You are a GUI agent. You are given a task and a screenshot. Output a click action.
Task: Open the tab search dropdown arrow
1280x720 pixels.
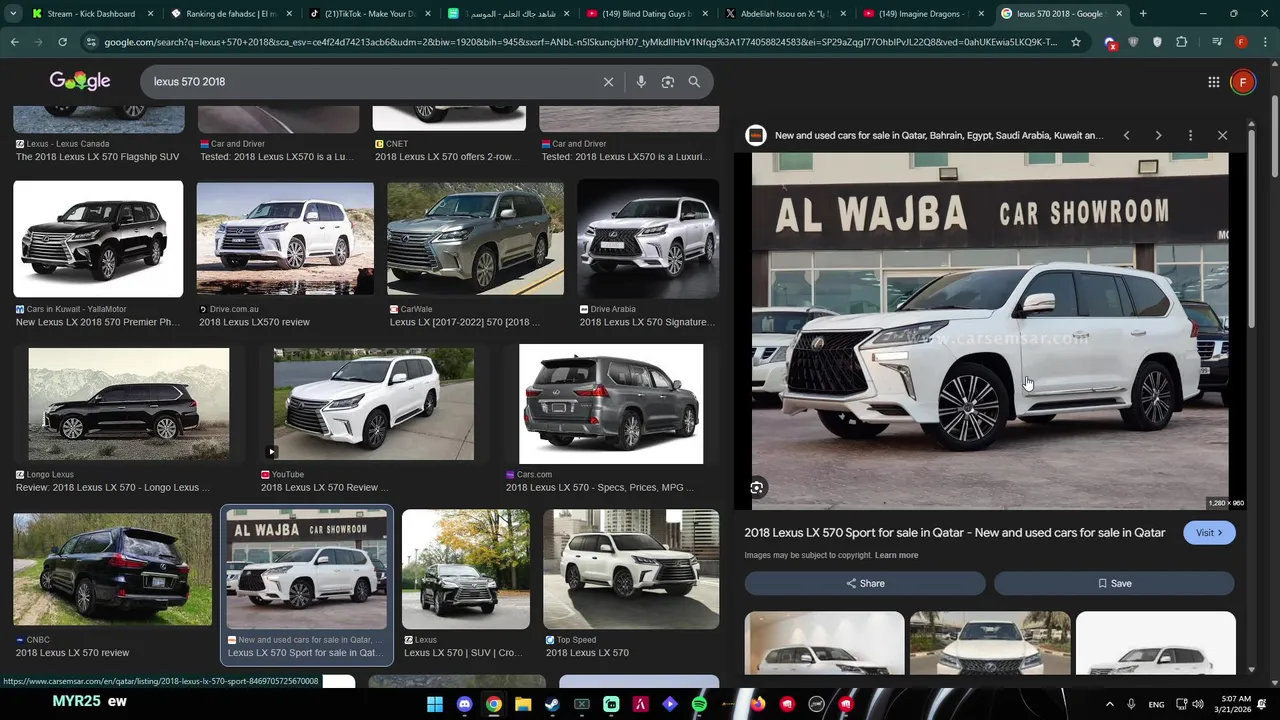[x=13, y=14]
